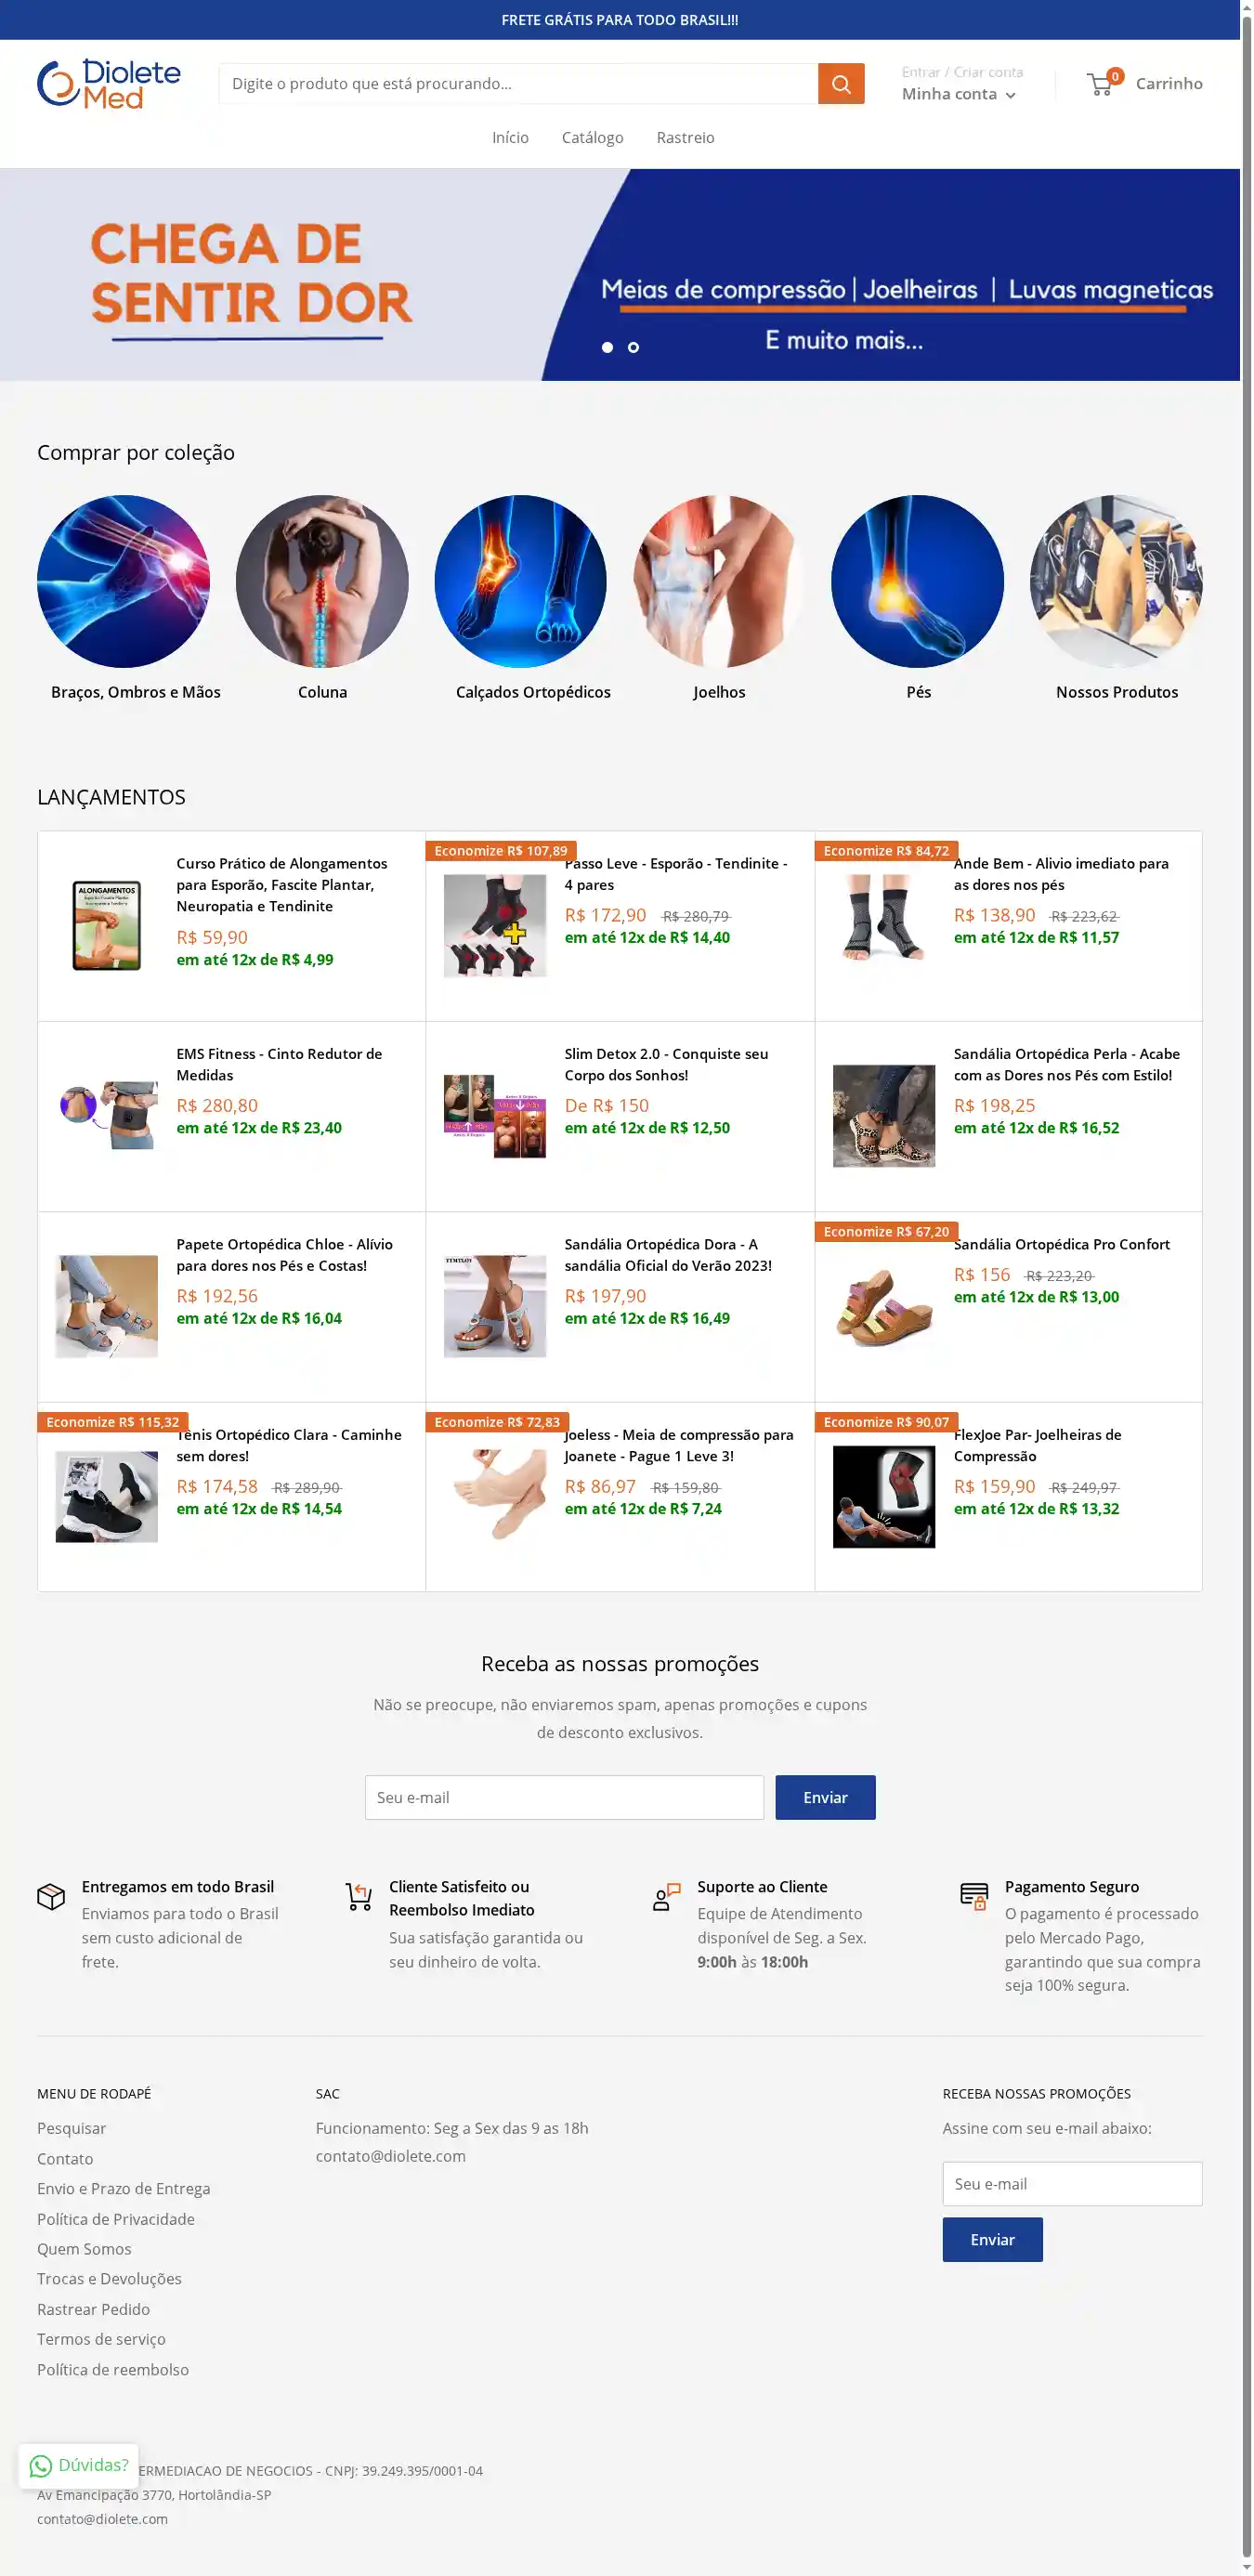Switch to the second banner slide dot
This screenshot has height=2576, width=1254.
633,347
